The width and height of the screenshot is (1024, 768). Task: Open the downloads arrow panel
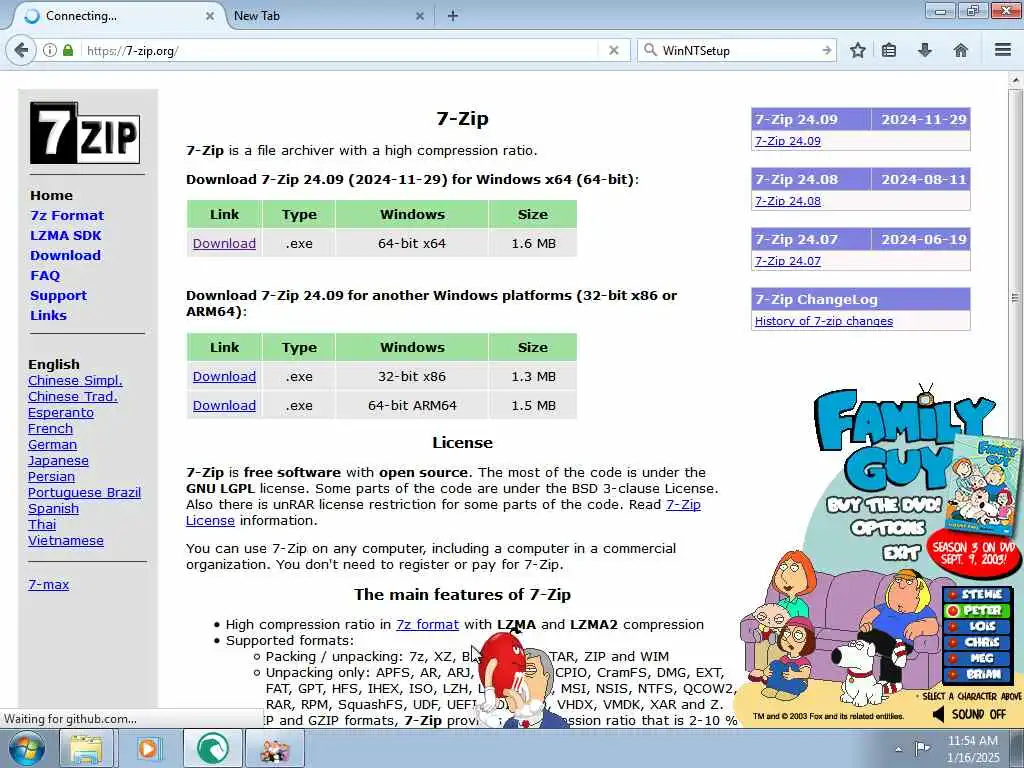point(925,50)
